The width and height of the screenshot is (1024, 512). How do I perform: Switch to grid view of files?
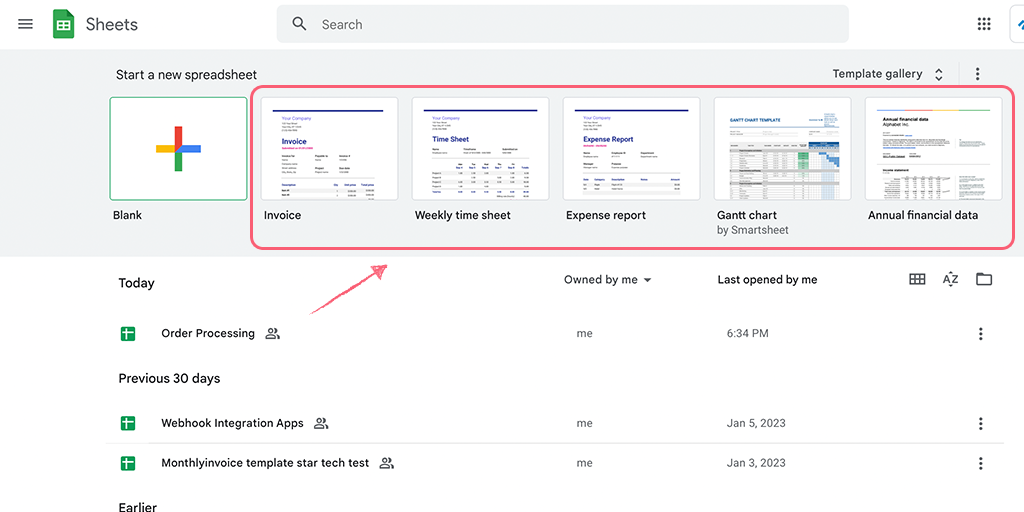tap(917, 280)
